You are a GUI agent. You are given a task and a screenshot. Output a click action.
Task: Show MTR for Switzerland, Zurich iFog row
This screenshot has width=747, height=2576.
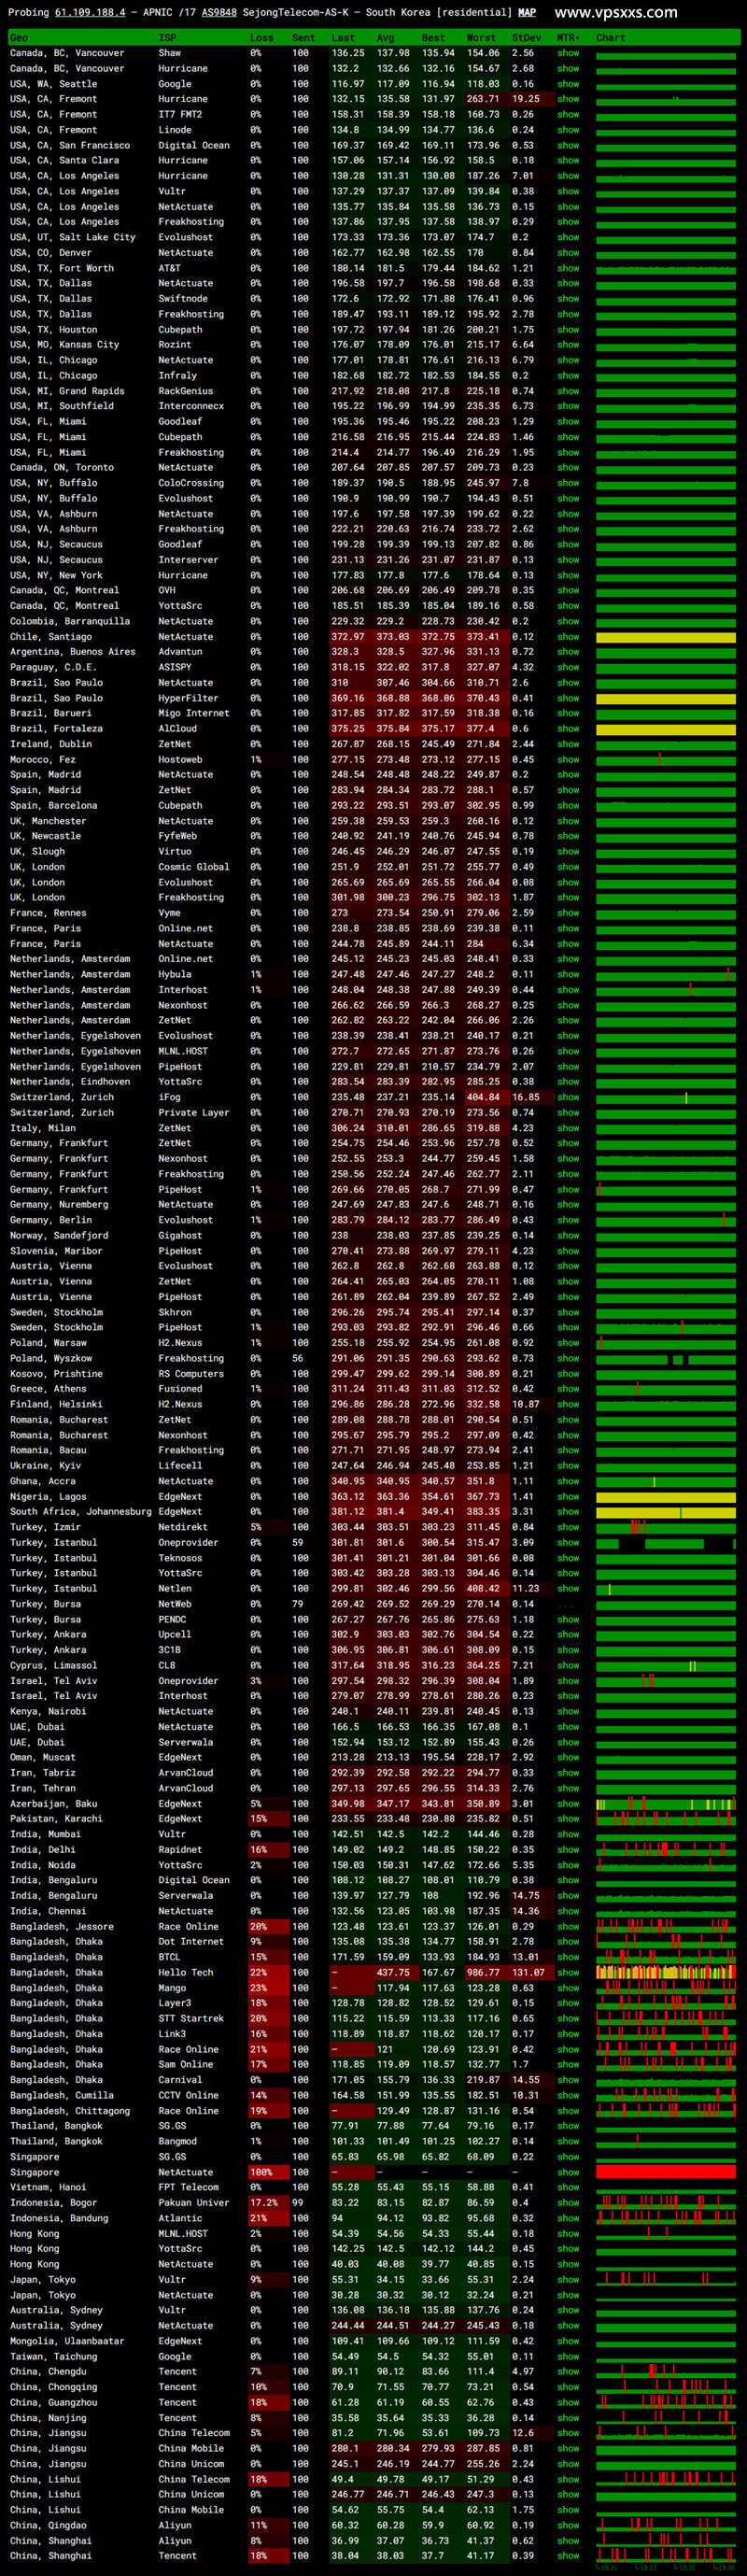(x=568, y=1097)
